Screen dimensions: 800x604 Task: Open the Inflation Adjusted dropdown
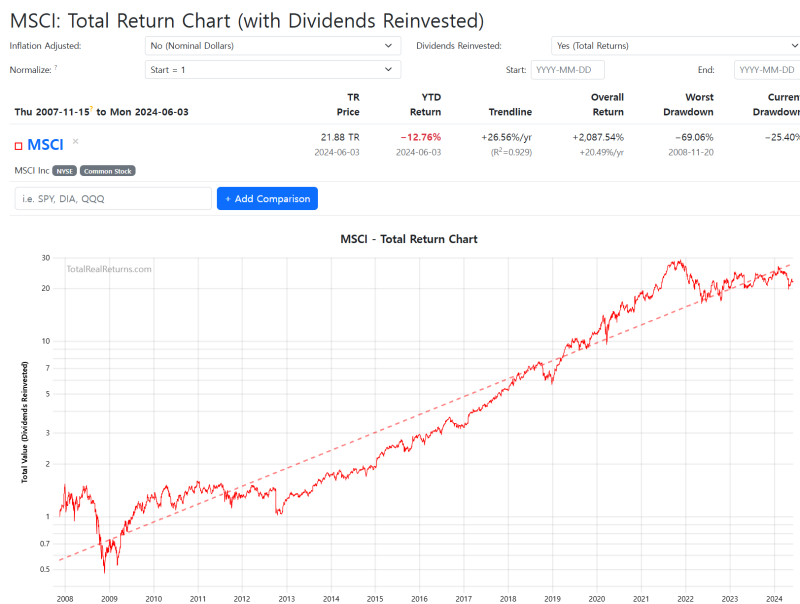pos(273,46)
